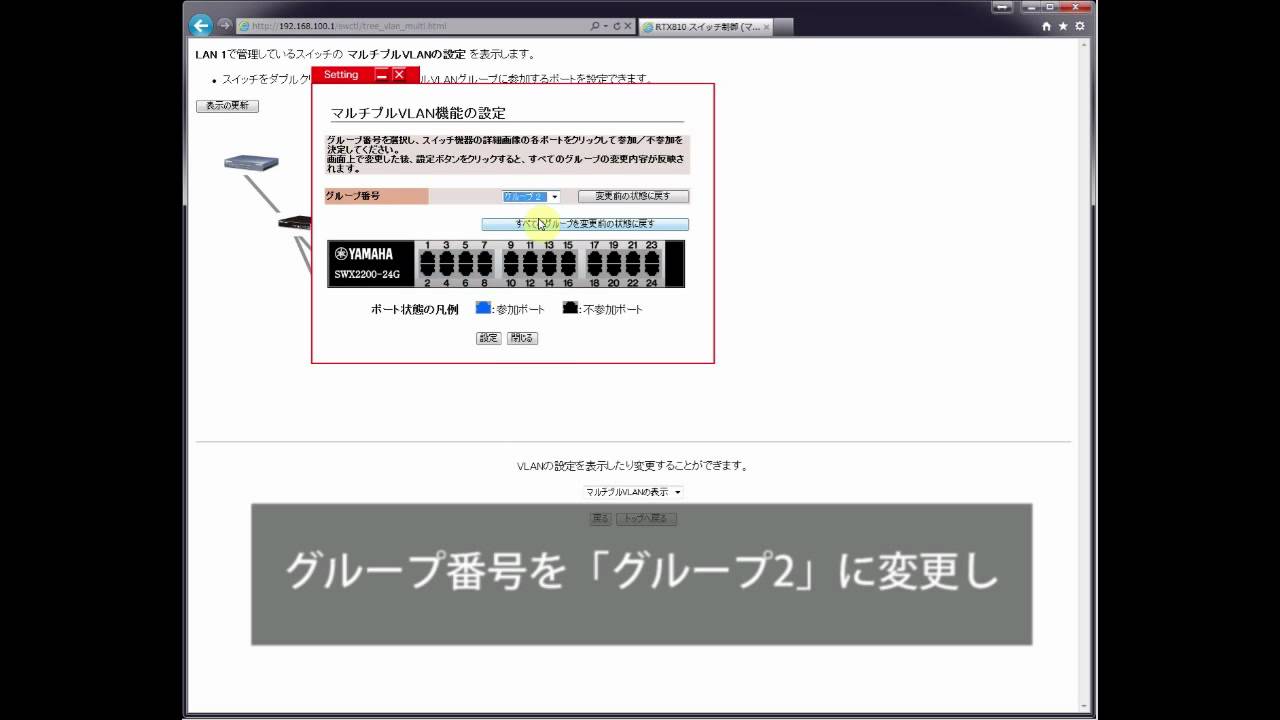Open the グループ2 group number dropdown

531,197
